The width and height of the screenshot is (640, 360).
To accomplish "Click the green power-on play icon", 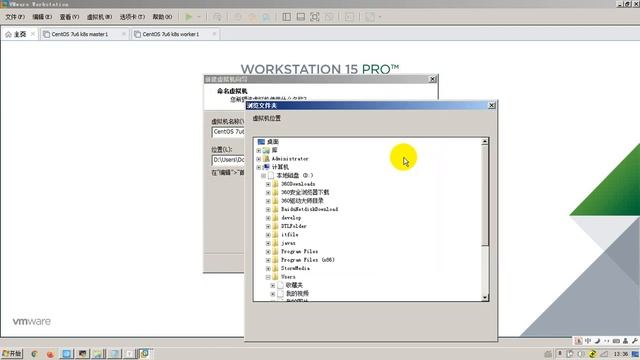I will tap(189, 17).
